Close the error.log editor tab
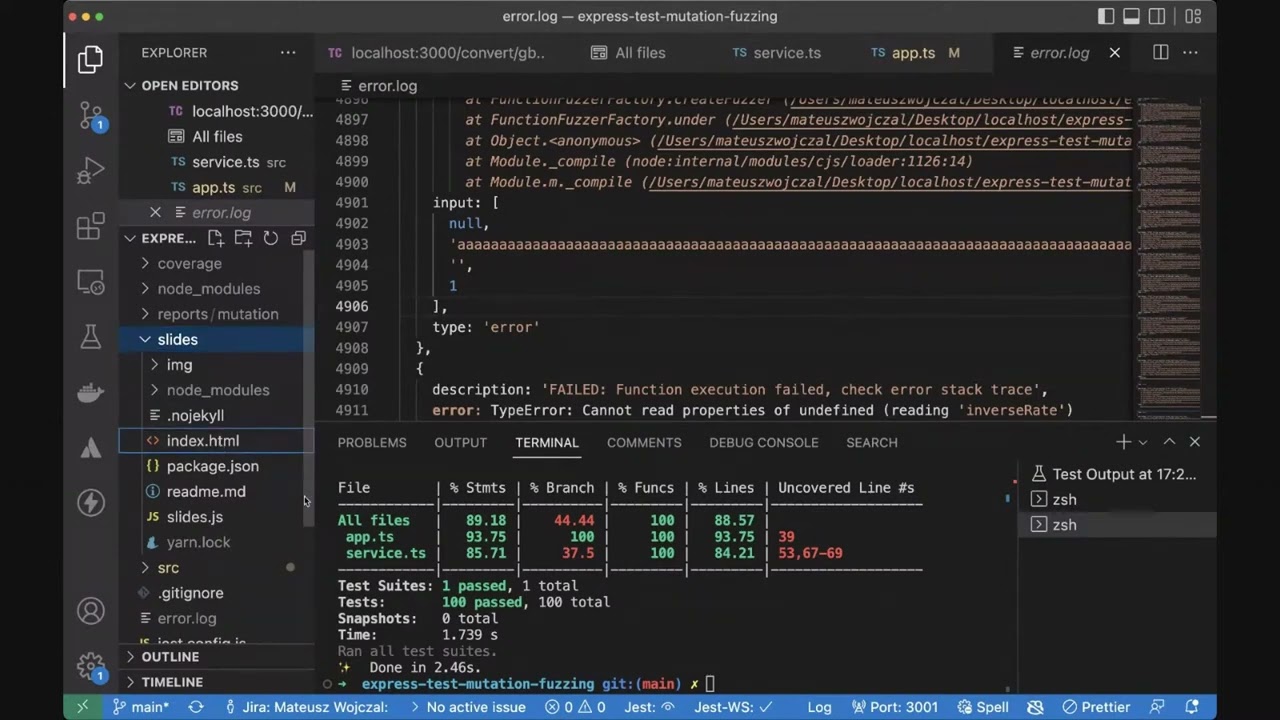 [x=1115, y=53]
